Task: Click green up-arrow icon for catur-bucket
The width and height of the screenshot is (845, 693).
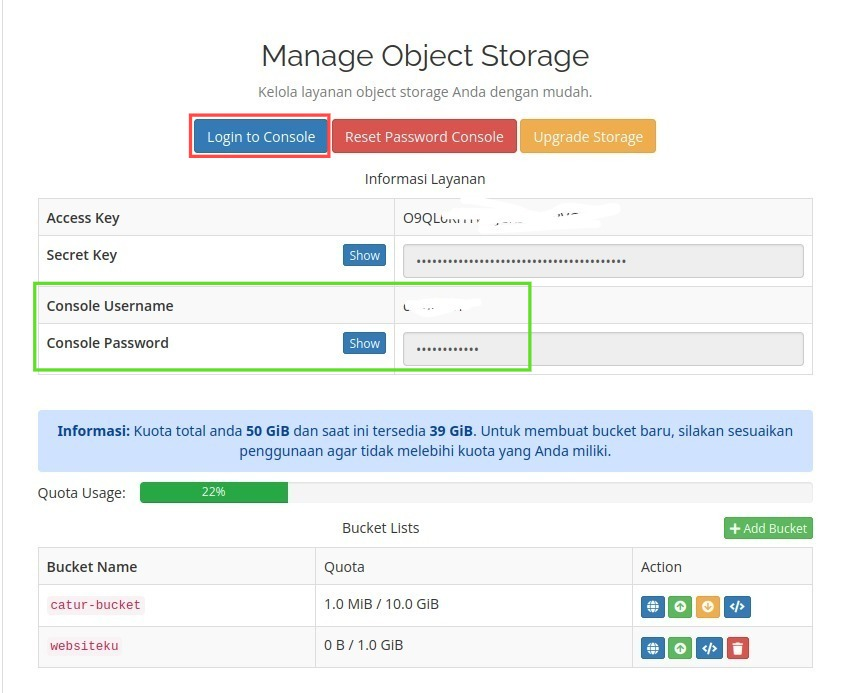Action: point(680,606)
